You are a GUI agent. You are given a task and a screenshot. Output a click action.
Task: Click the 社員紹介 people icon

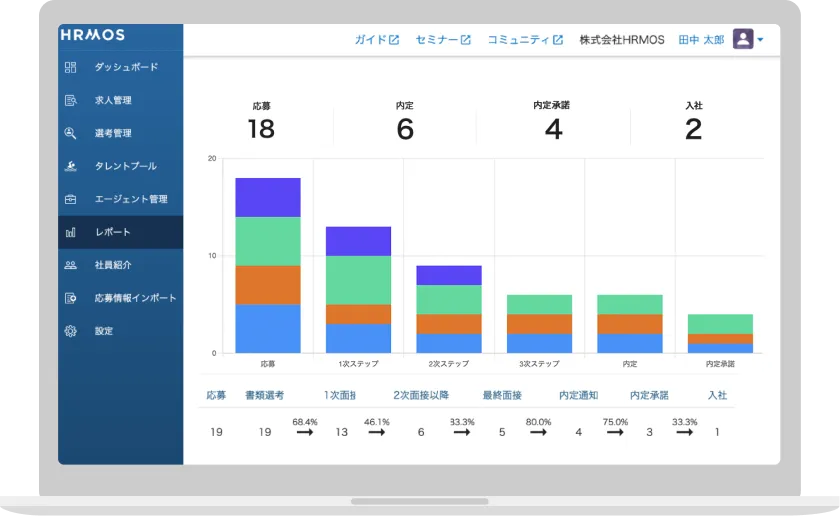[70, 265]
